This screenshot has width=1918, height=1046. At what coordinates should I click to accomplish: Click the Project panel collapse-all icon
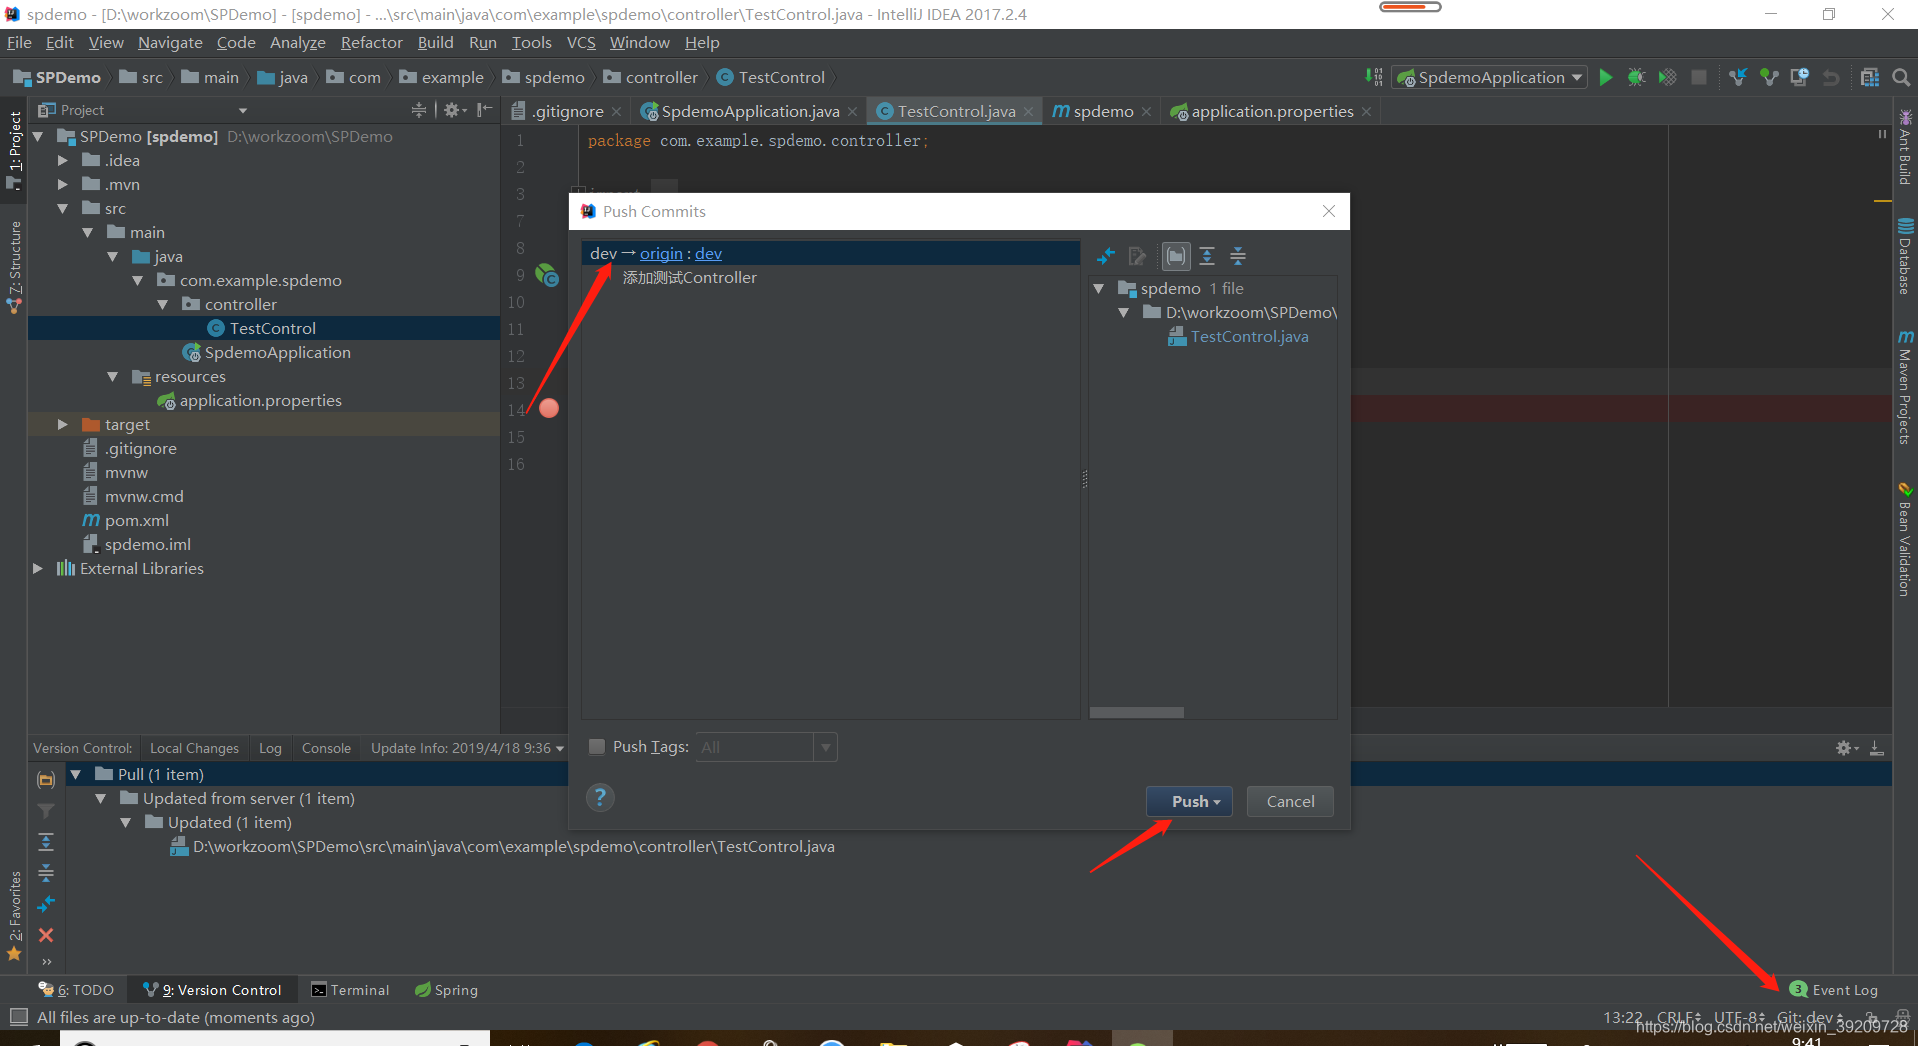[419, 110]
